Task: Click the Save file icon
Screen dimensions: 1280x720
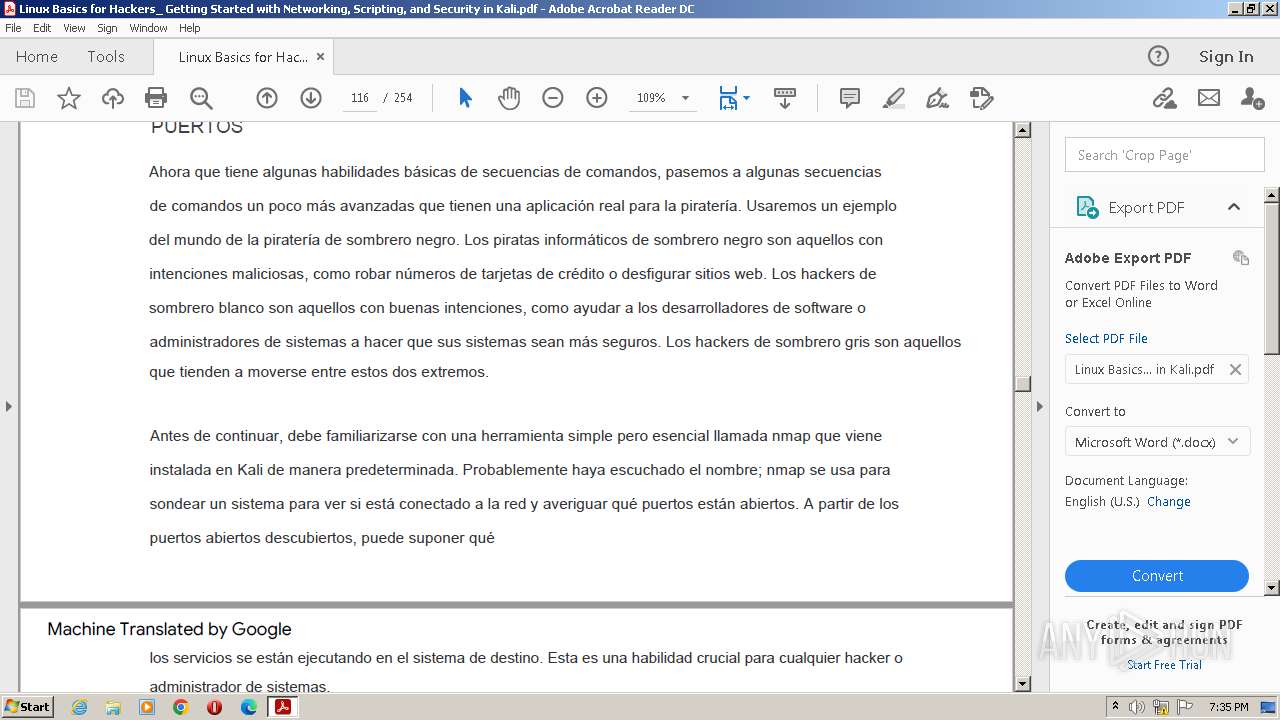Action: tap(25, 98)
